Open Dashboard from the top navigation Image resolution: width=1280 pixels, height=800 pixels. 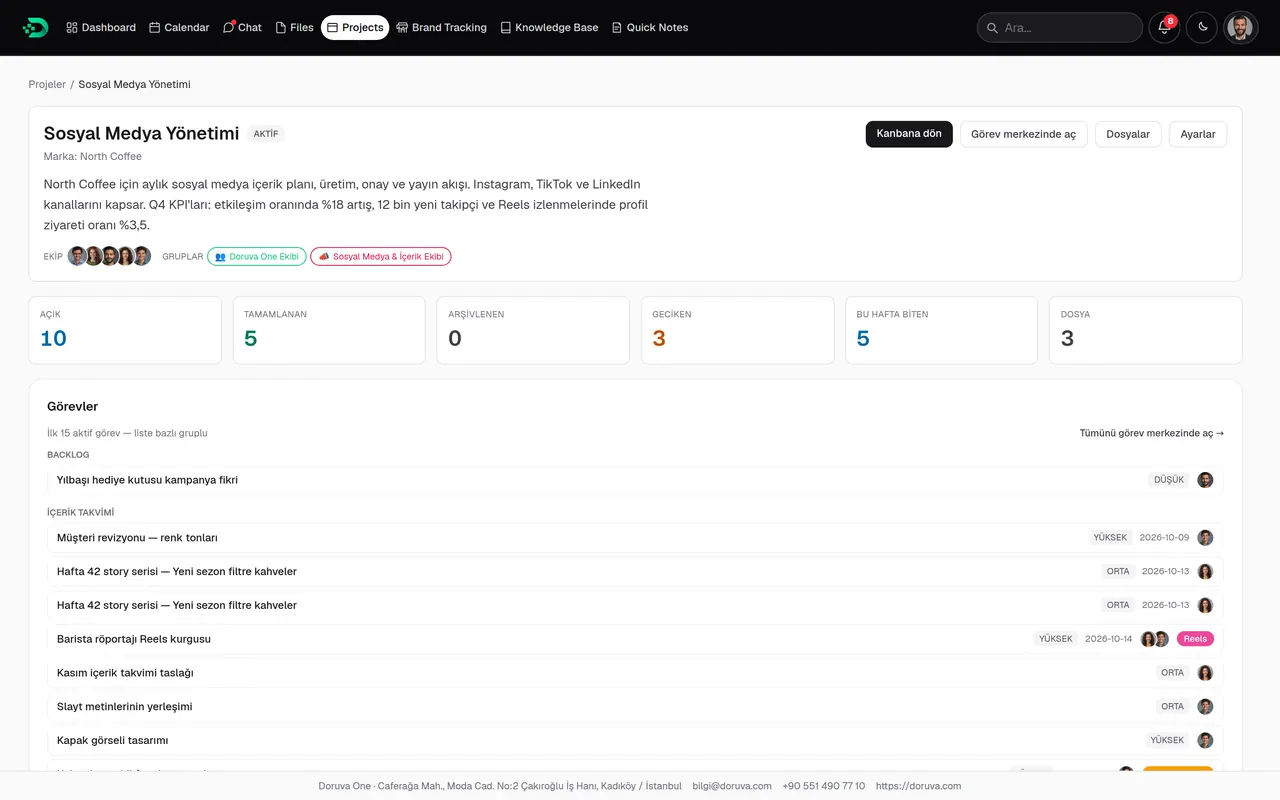pyautogui.click(x=101, y=27)
